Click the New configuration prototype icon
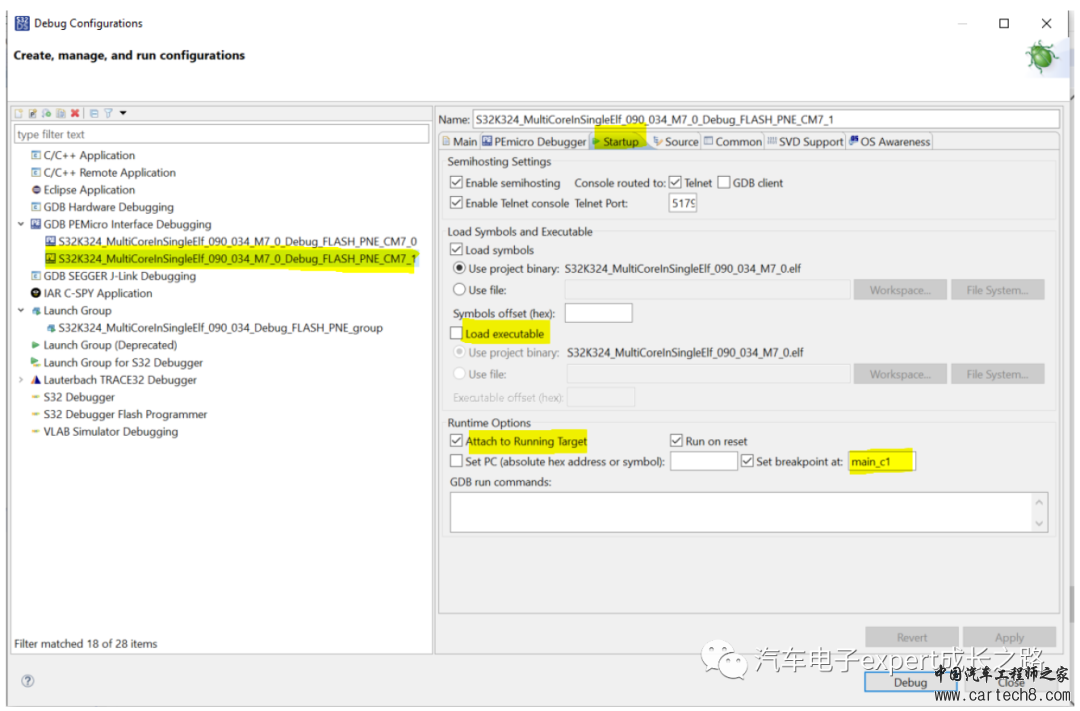 pyautogui.click(x=32, y=113)
